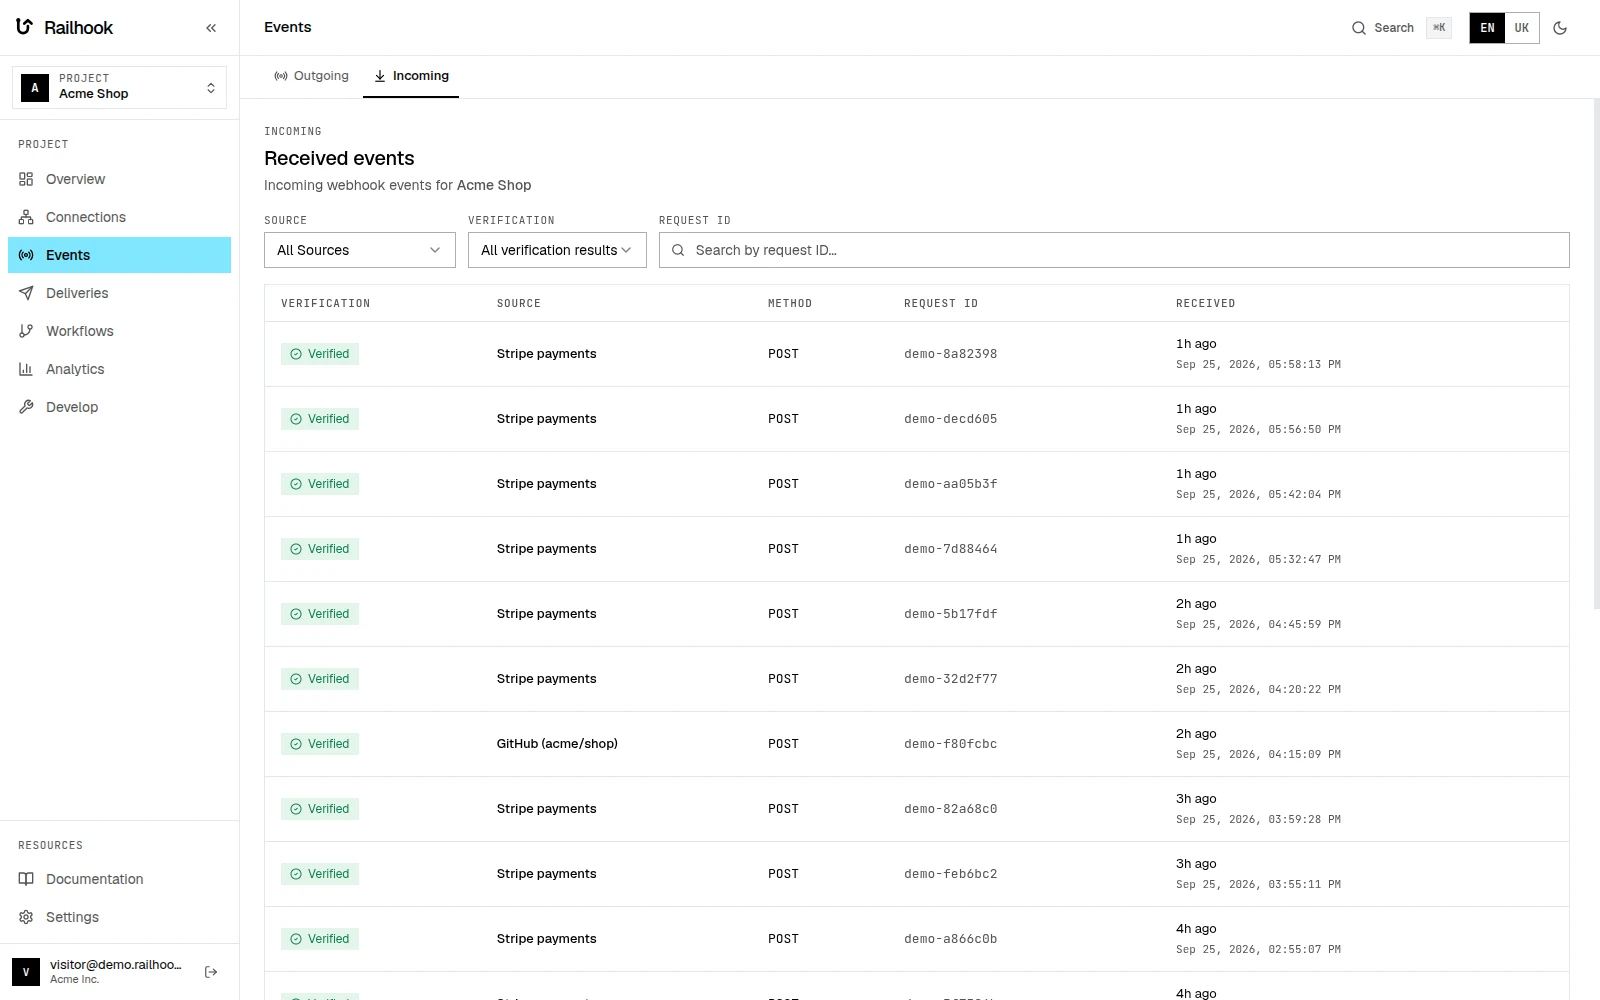This screenshot has width=1600, height=1000.
Task: Click Verified badge for demo-5b17fdf
Action: (320, 614)
